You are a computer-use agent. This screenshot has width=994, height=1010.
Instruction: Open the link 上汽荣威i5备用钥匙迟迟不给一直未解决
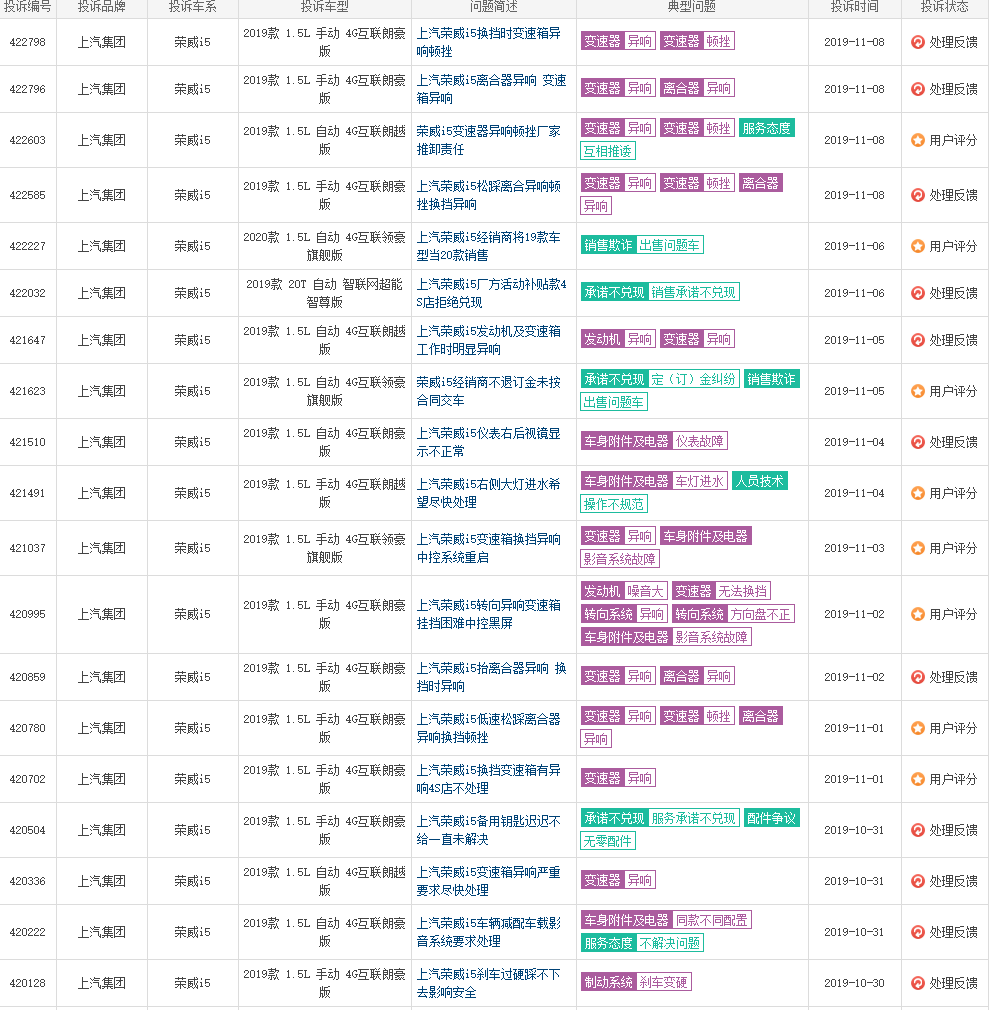click(488, 830)
